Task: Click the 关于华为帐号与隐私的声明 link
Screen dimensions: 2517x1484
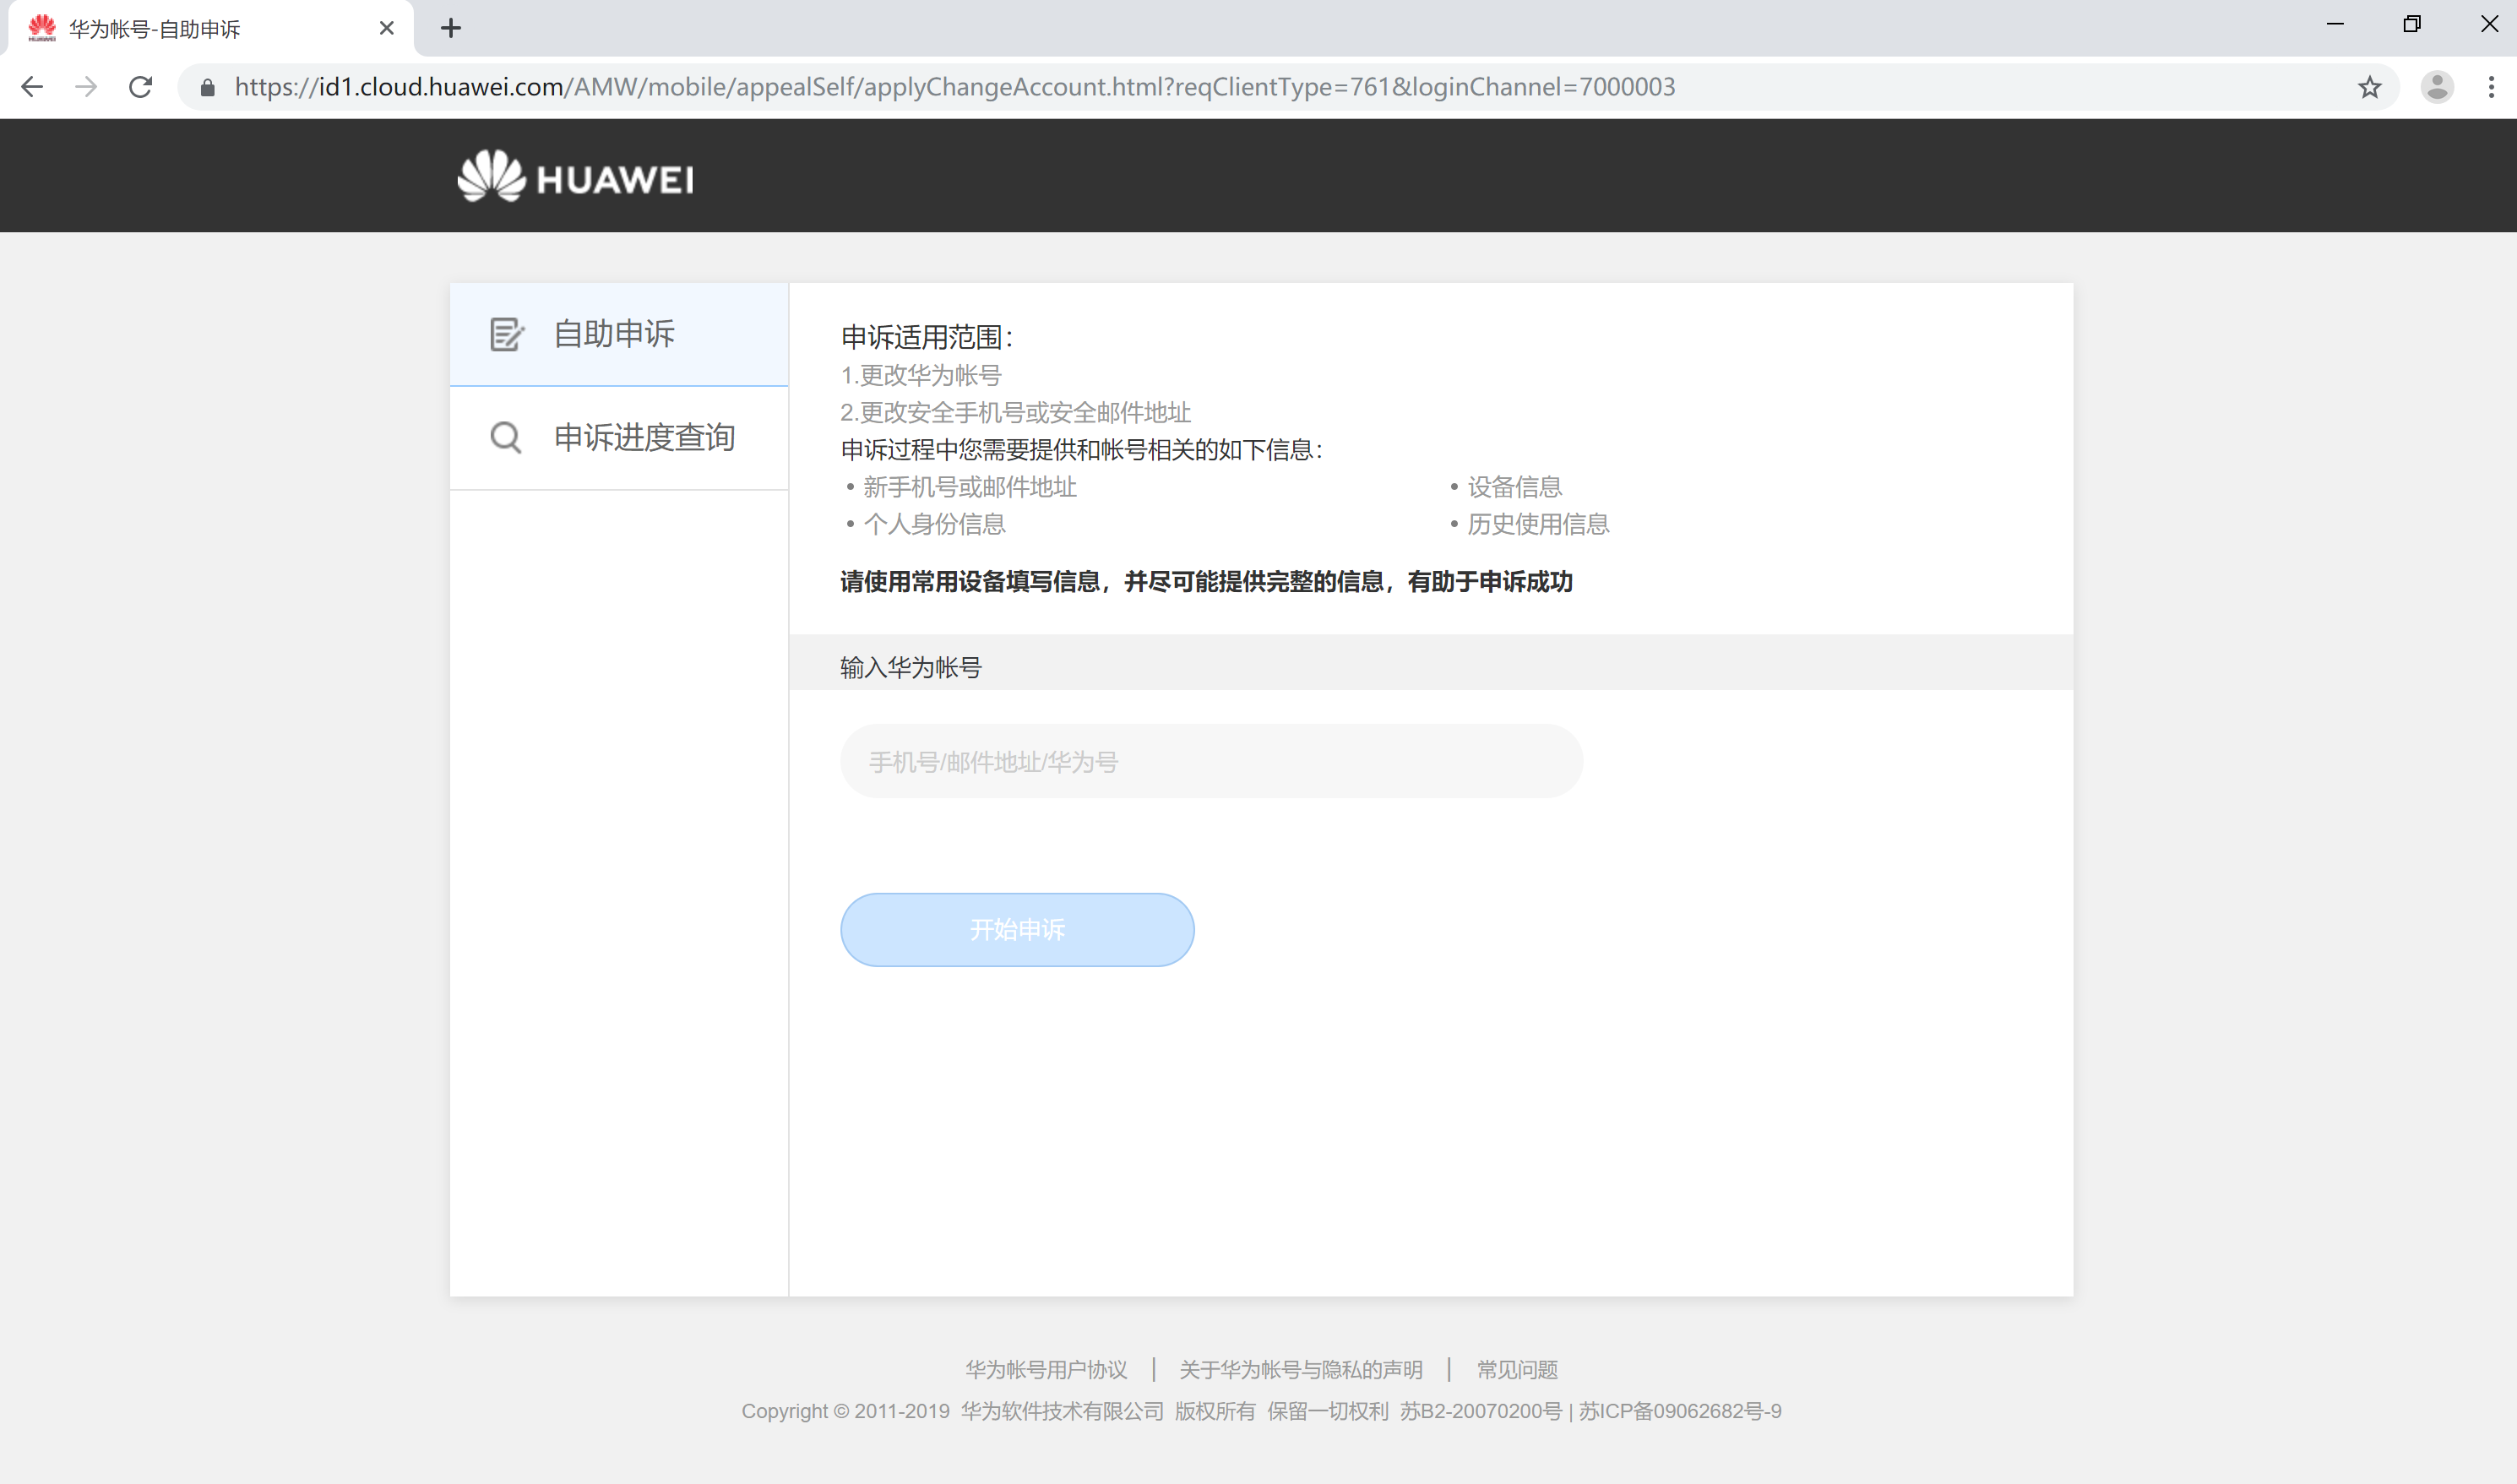Action: [x=1300, y=1369]
